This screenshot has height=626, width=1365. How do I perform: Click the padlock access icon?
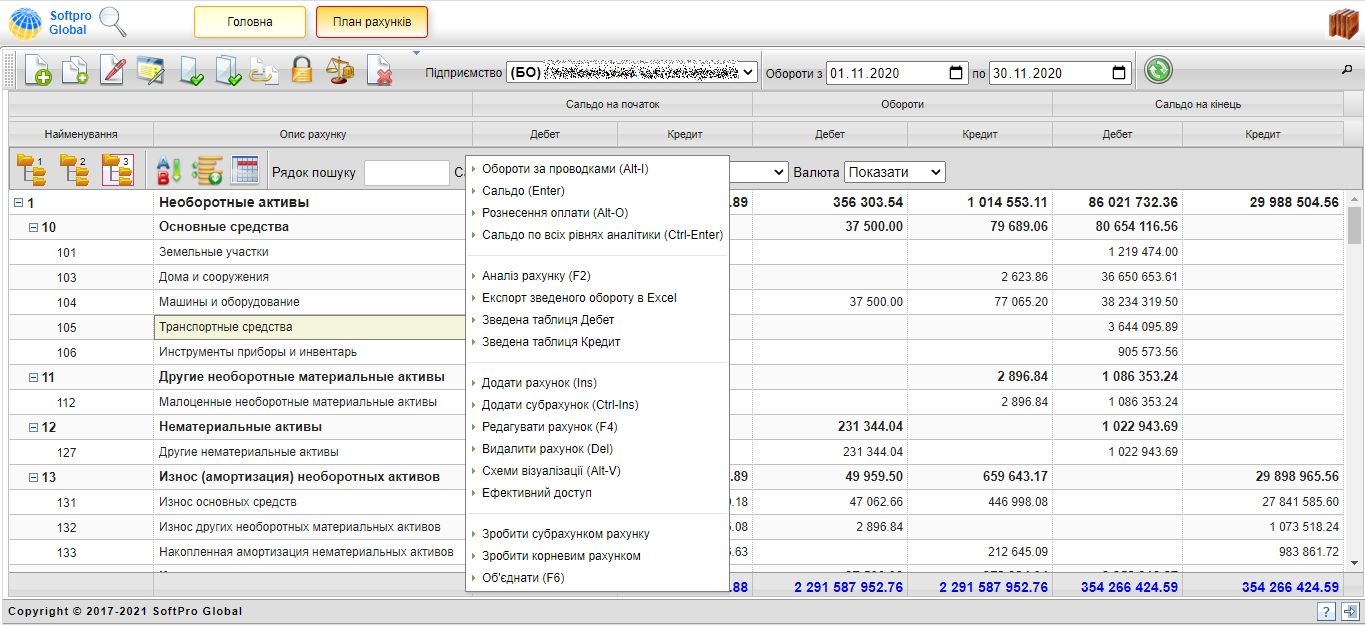302,71
